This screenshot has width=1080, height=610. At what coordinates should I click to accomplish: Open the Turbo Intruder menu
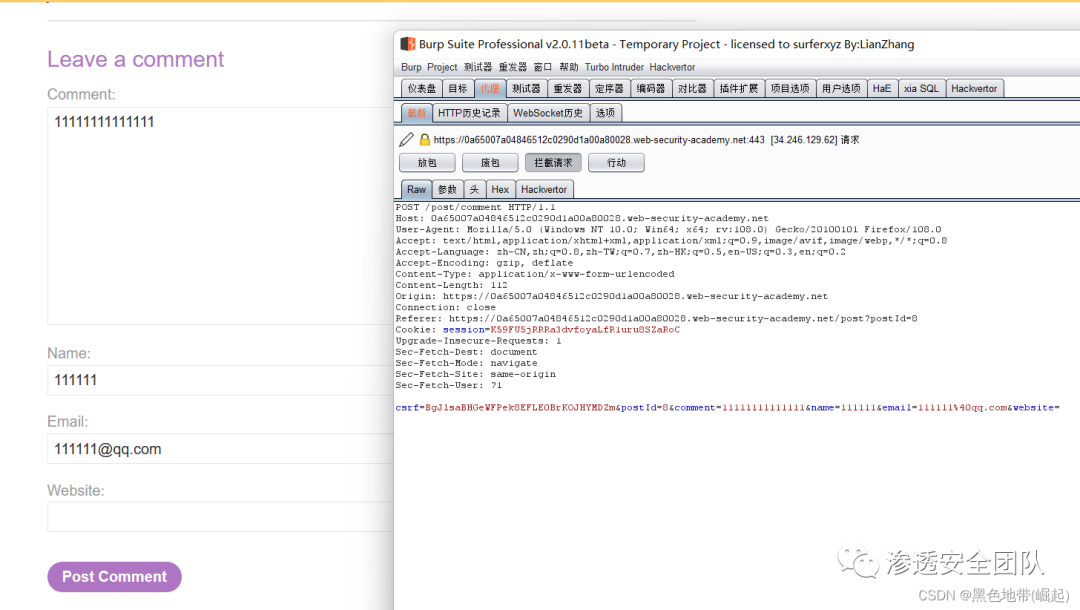click(x=614, y=67)
